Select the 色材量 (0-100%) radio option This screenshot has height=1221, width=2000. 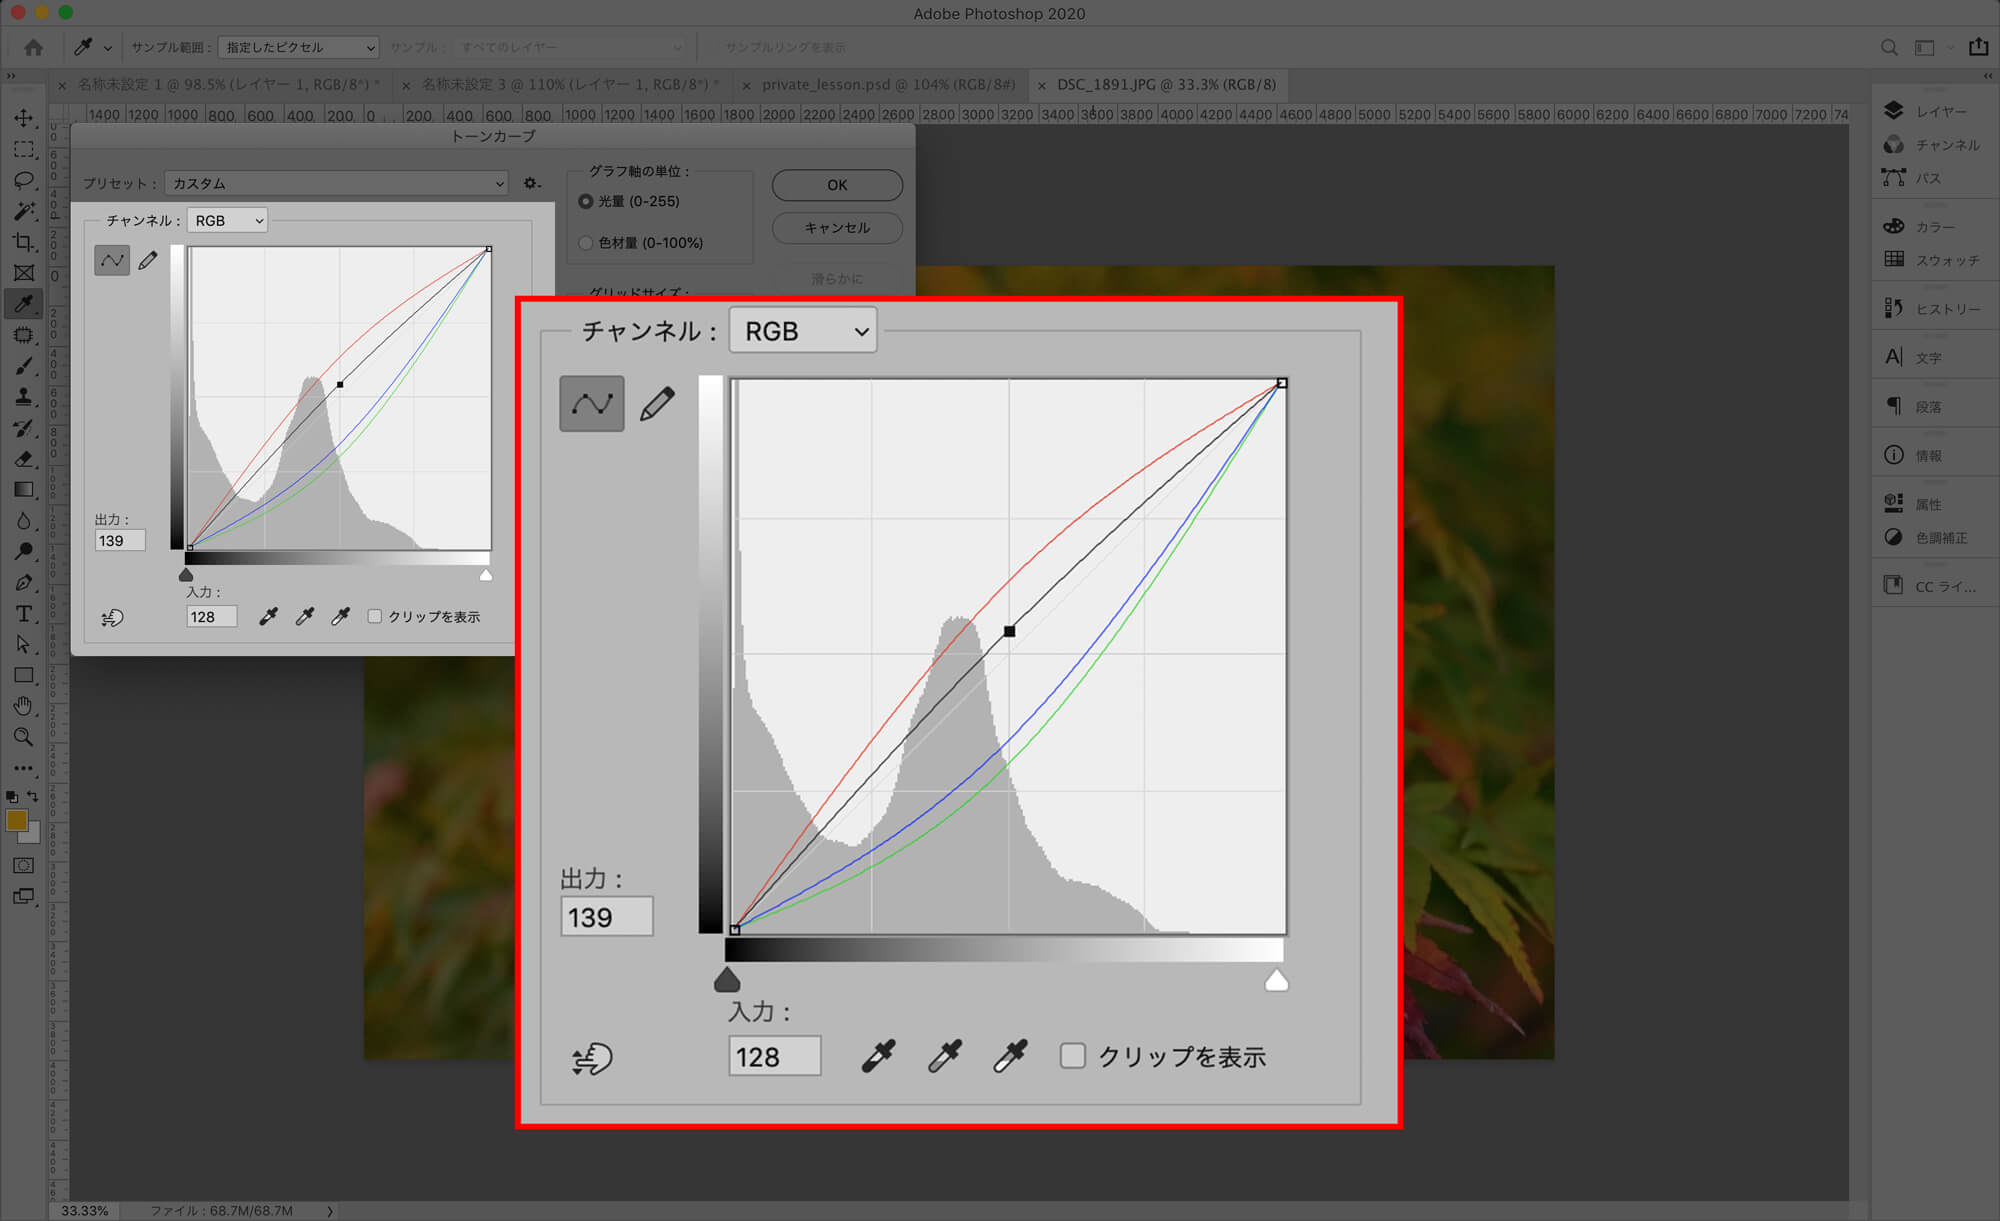586,243
